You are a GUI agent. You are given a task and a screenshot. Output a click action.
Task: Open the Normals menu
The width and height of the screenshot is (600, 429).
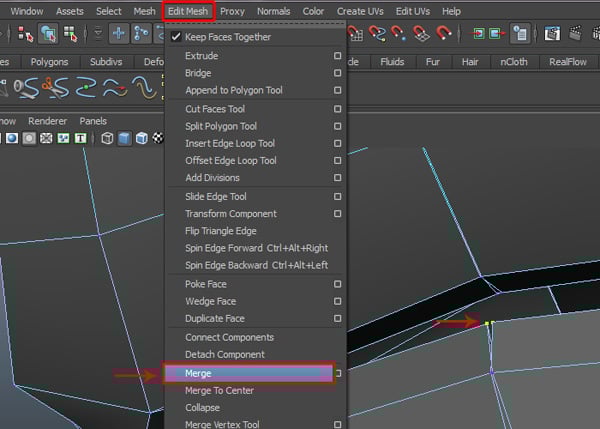click(274, 11)
